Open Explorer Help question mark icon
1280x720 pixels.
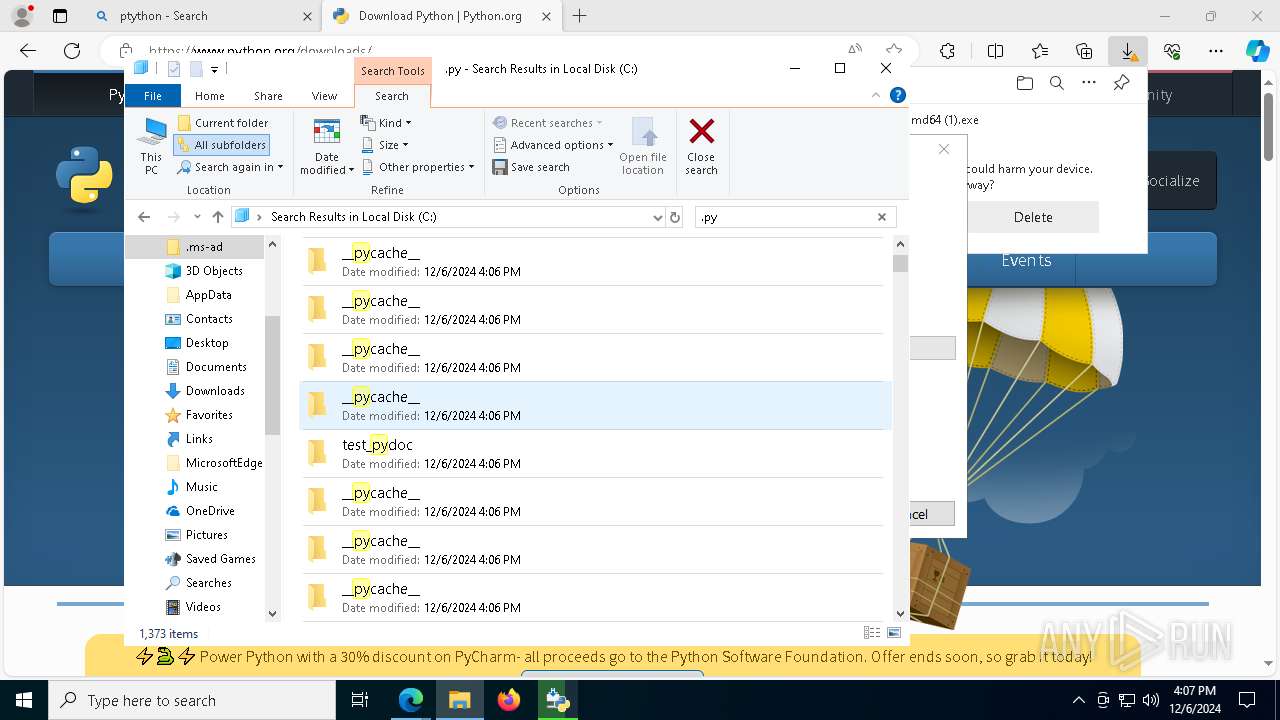[x=898, y=96]
